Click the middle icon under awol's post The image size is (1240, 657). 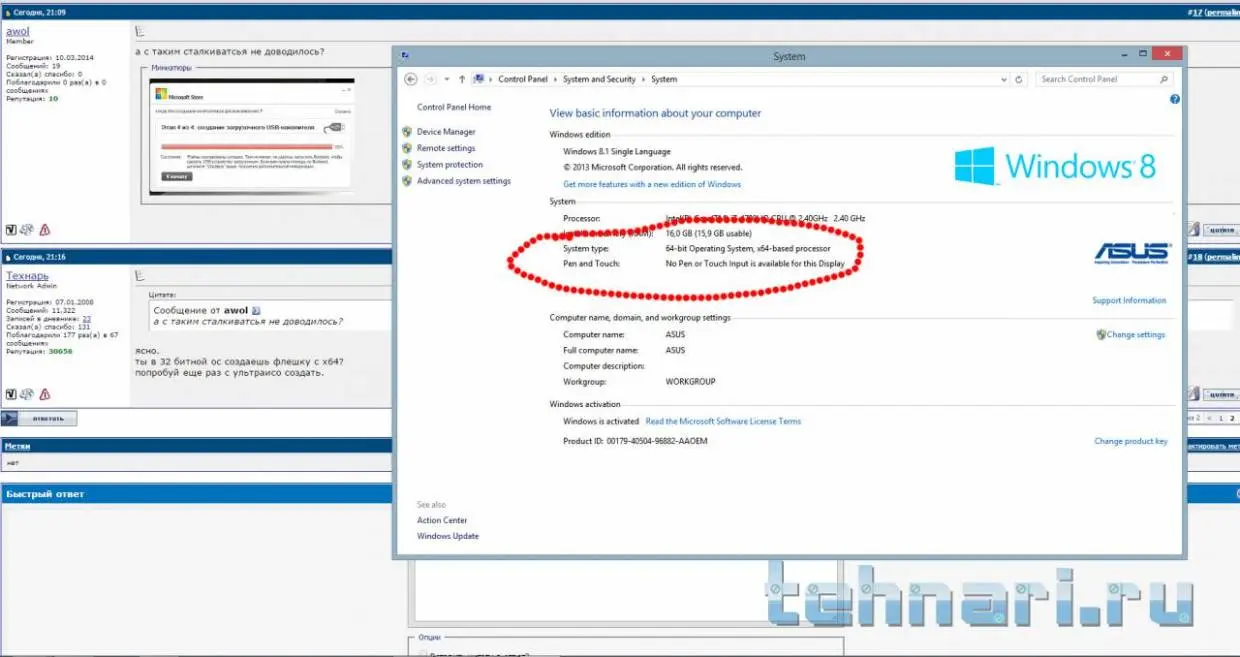27,230
